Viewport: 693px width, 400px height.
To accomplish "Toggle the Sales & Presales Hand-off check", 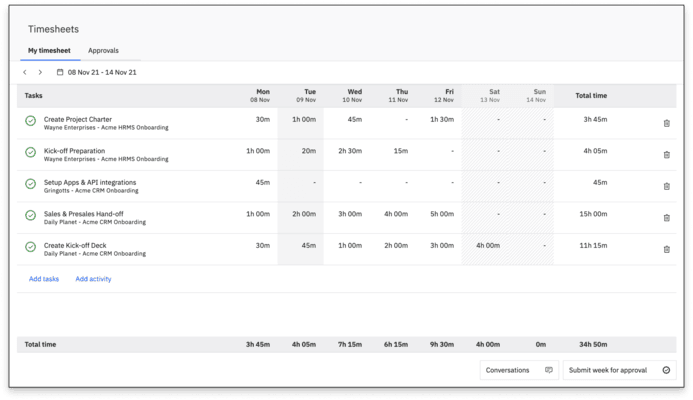I will [30, 215].
